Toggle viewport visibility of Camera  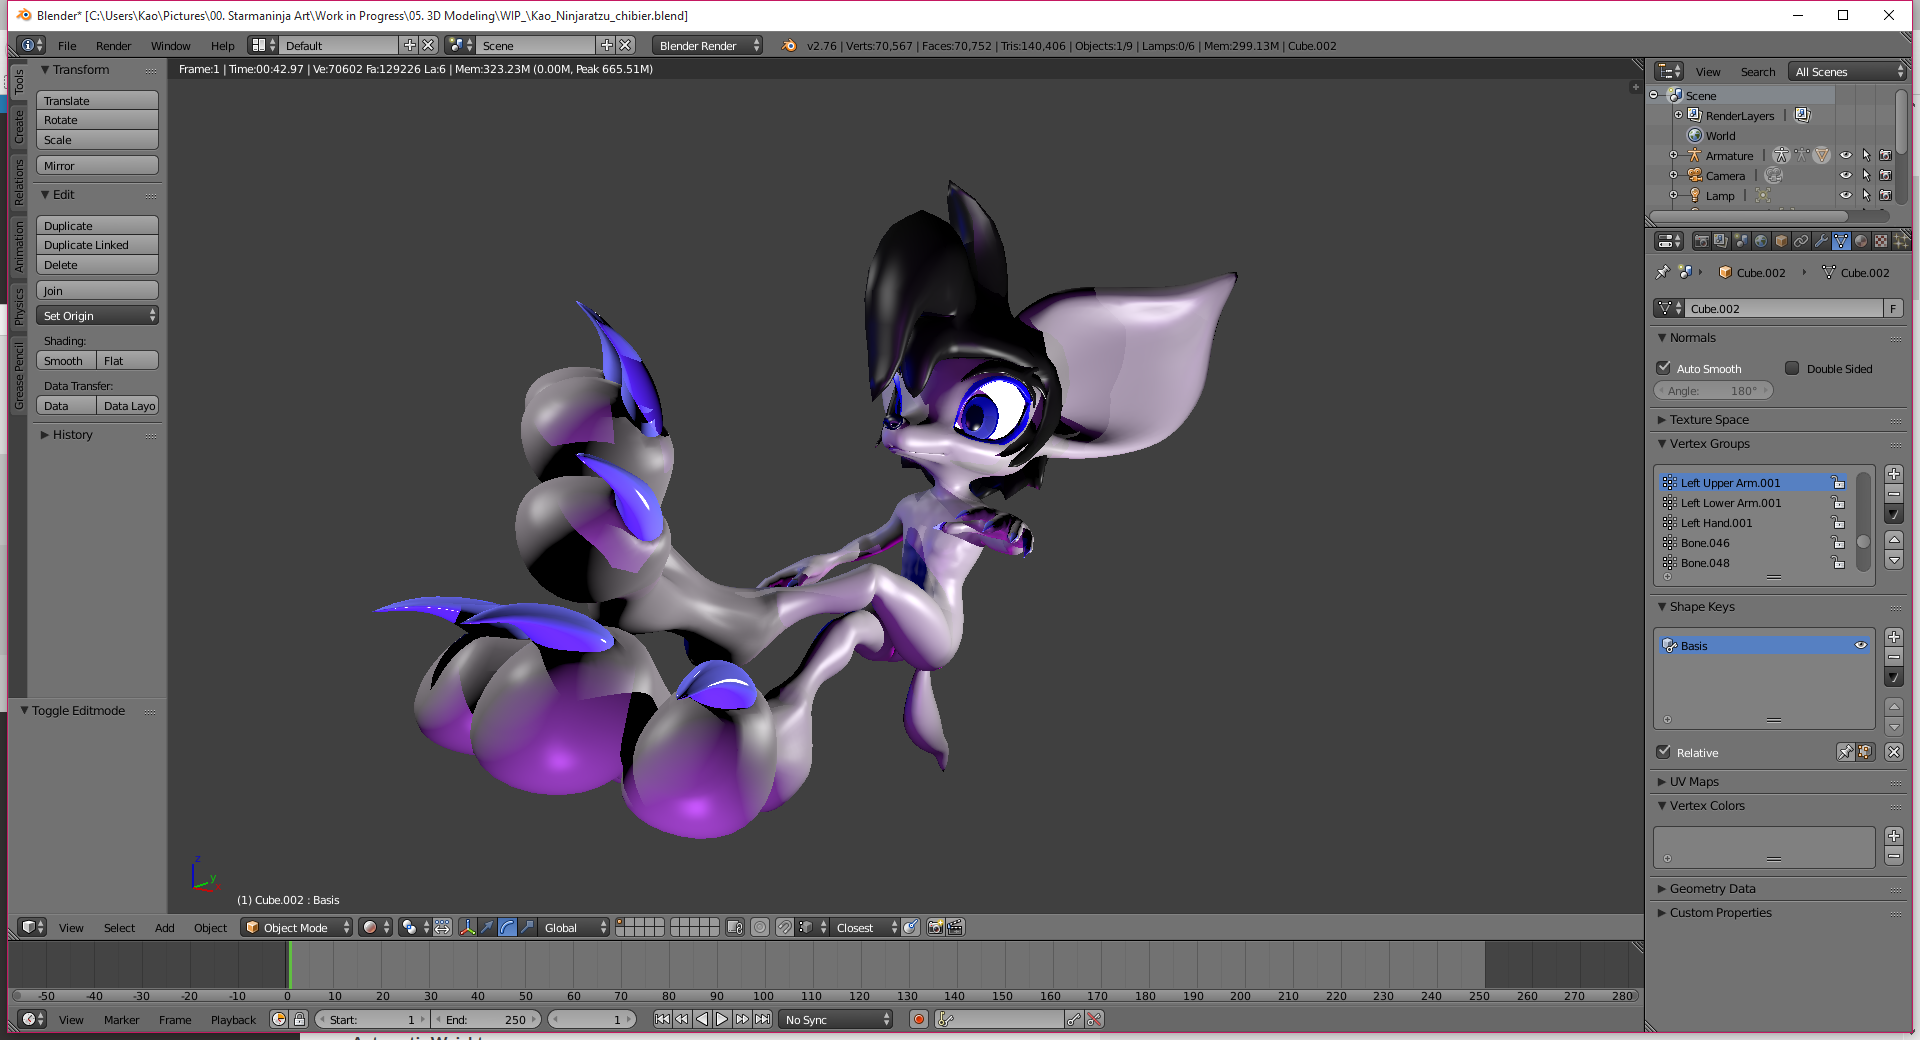[x=1846, y=175]
